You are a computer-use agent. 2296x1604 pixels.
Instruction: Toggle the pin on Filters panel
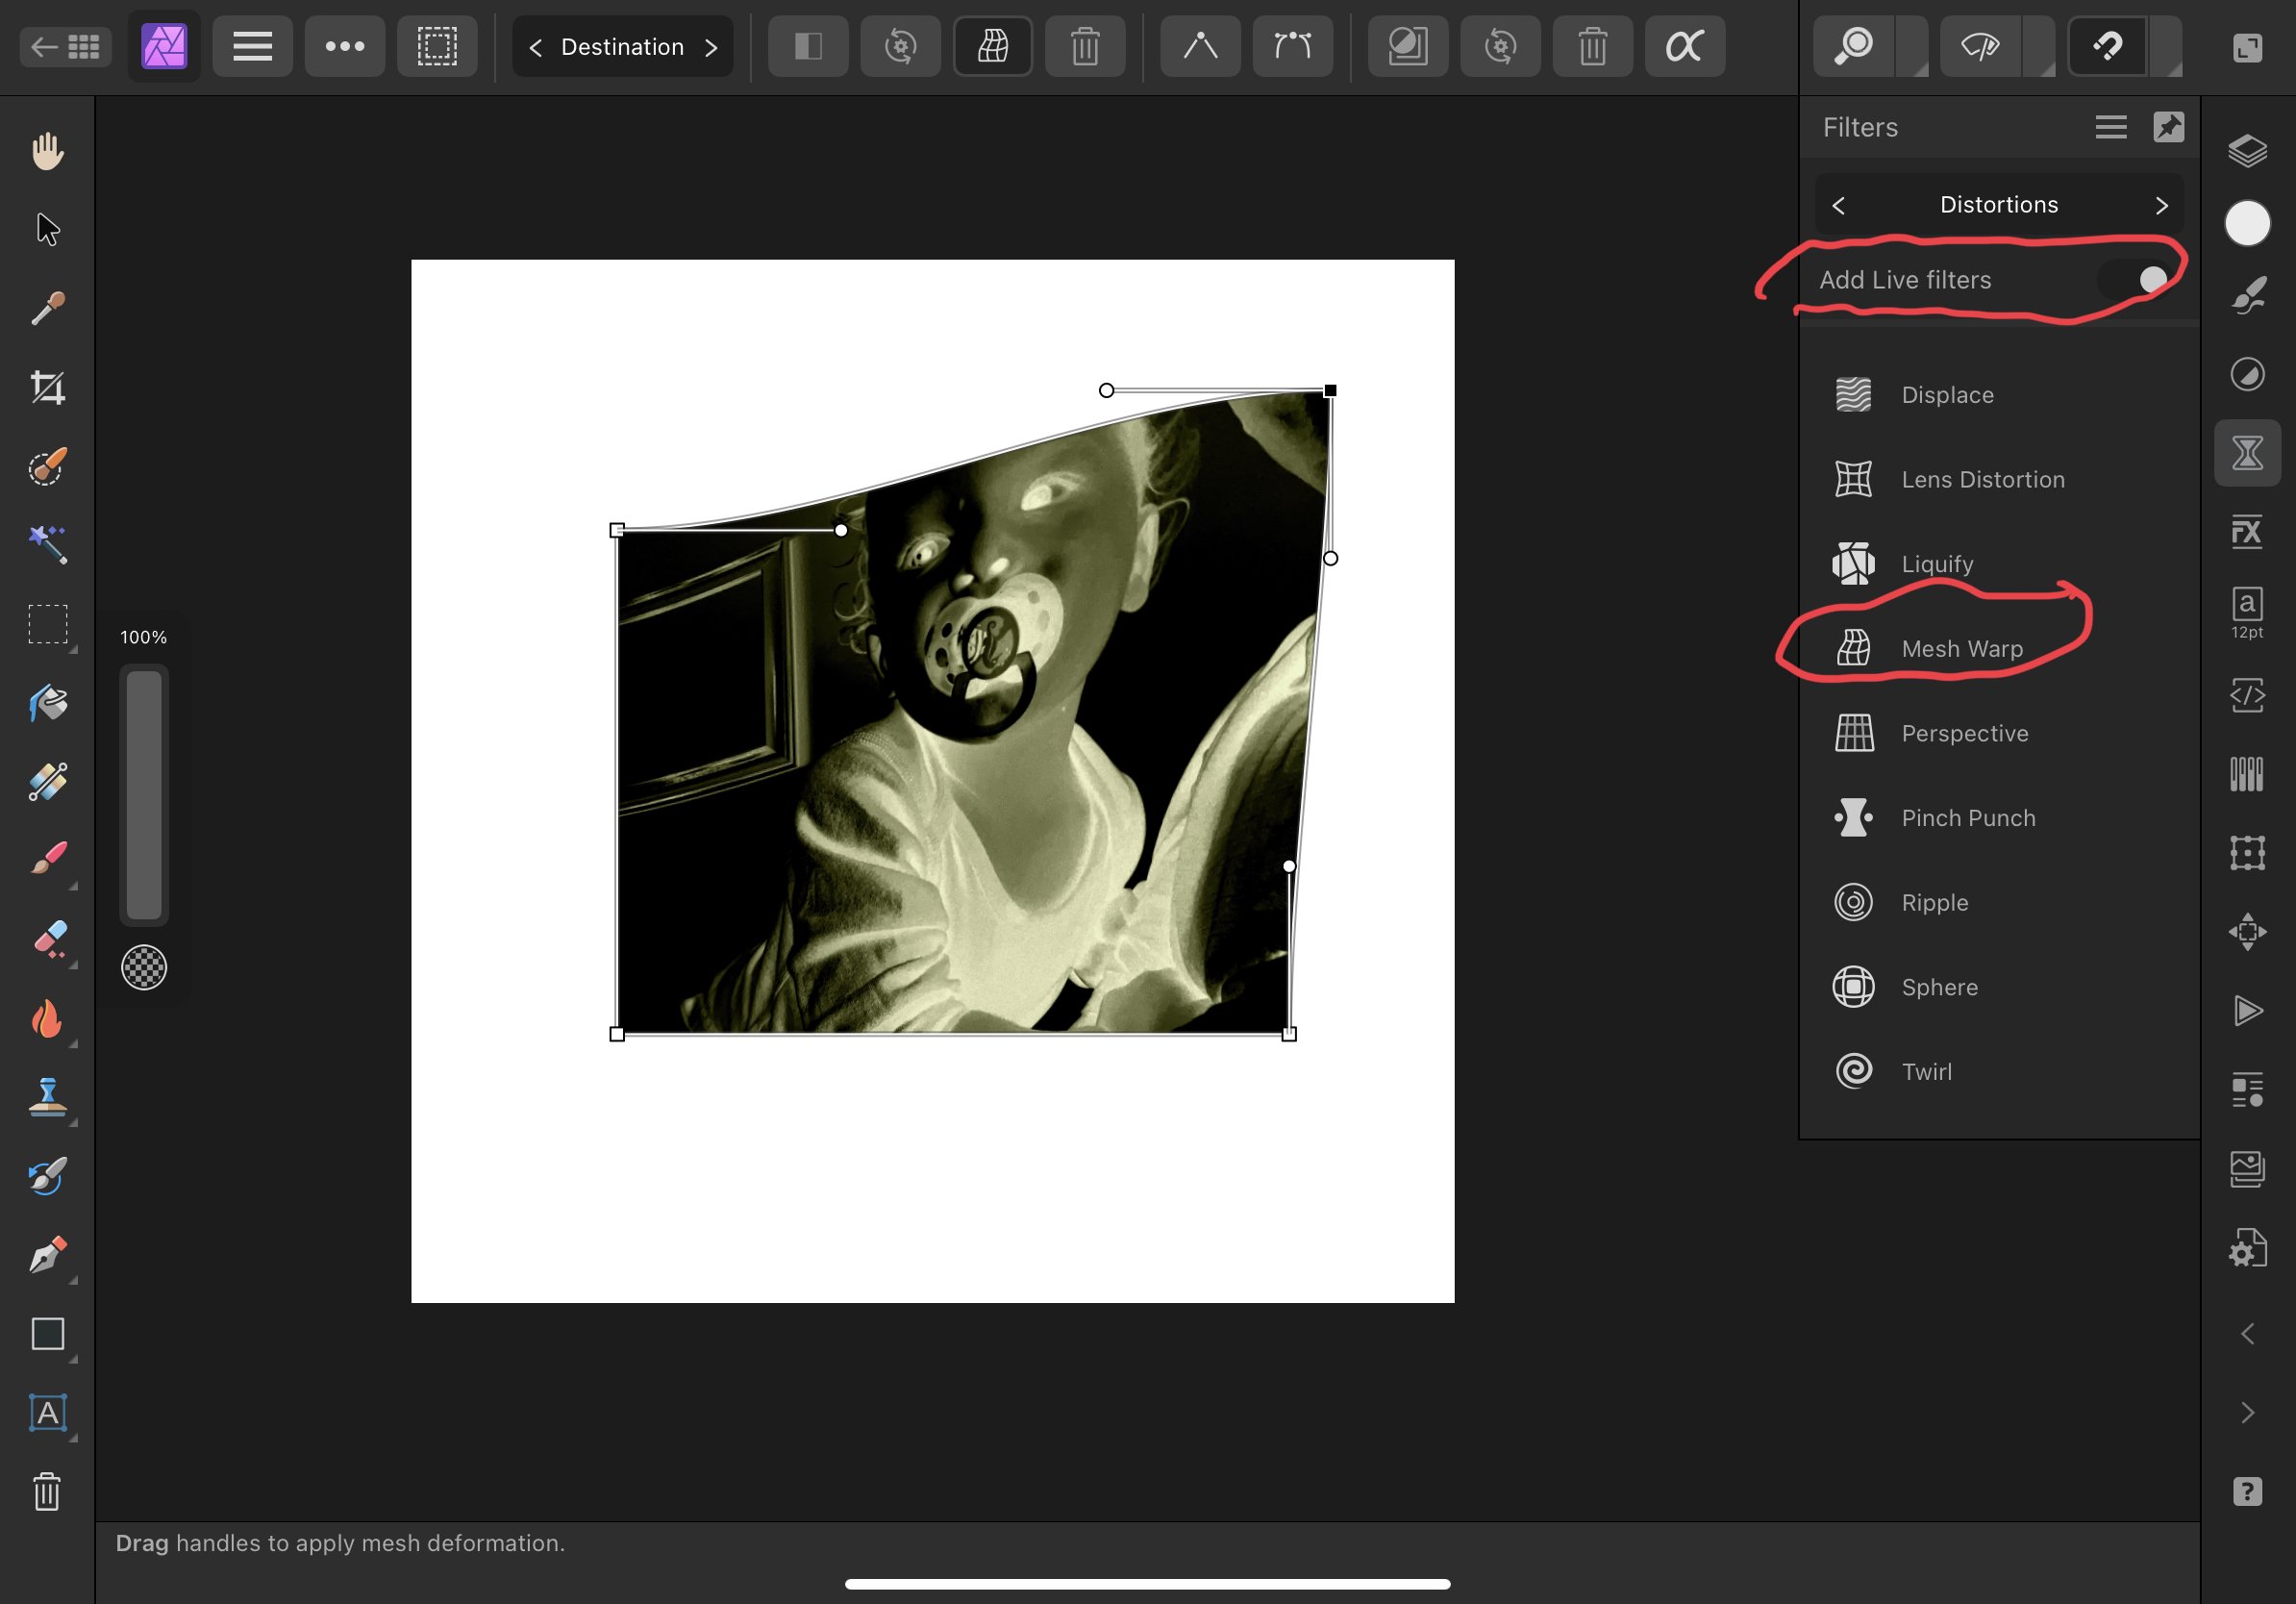point(2168,127)
